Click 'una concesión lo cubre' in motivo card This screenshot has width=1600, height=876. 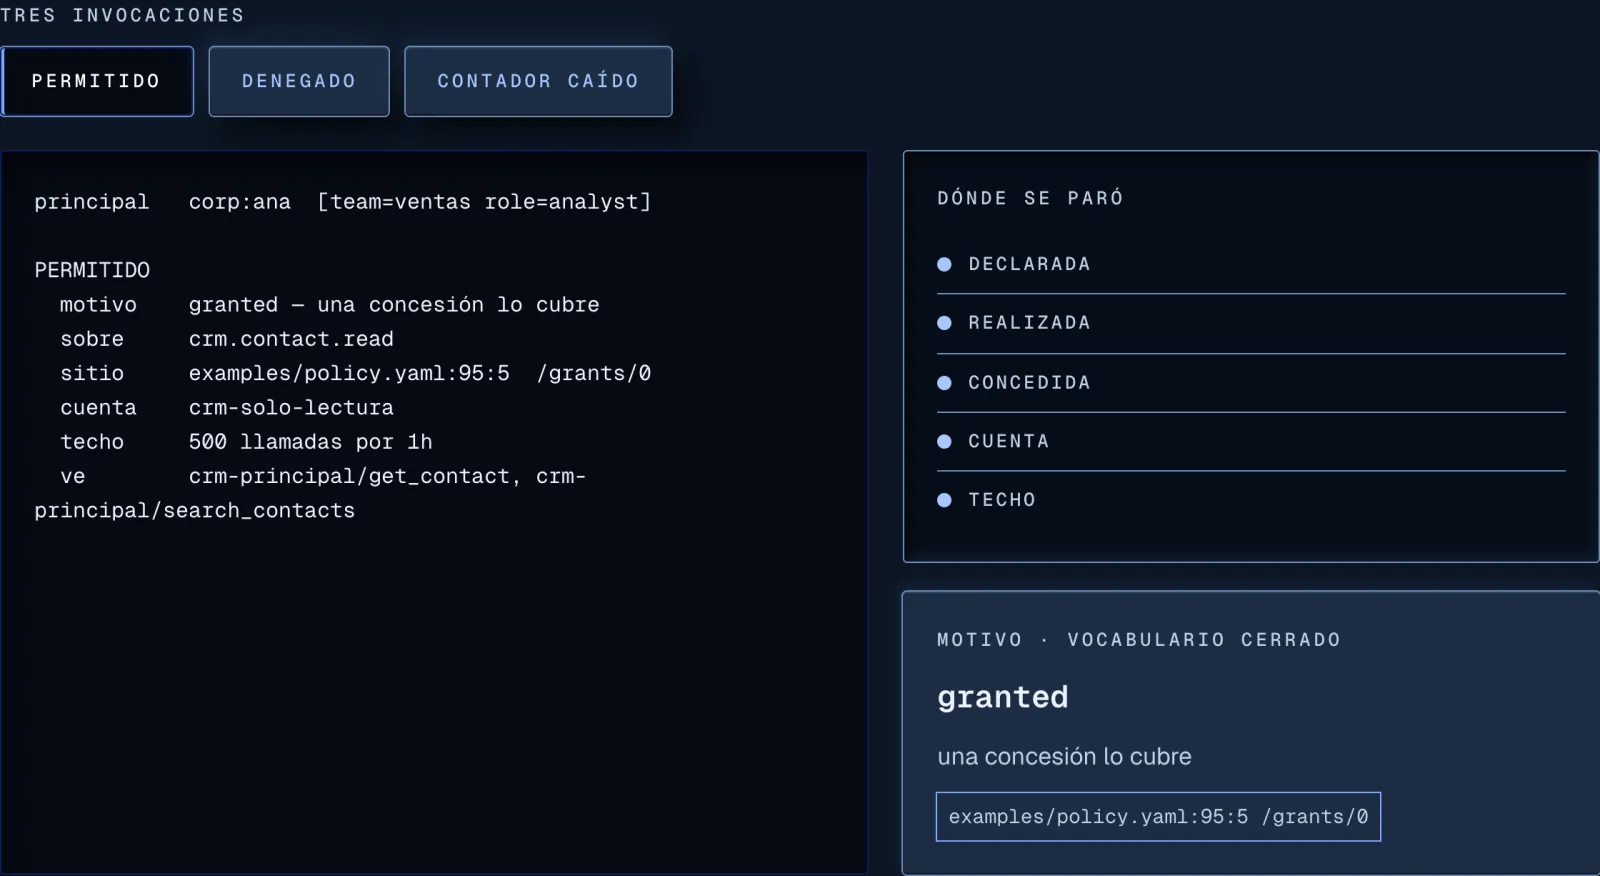pos(1064,757)
